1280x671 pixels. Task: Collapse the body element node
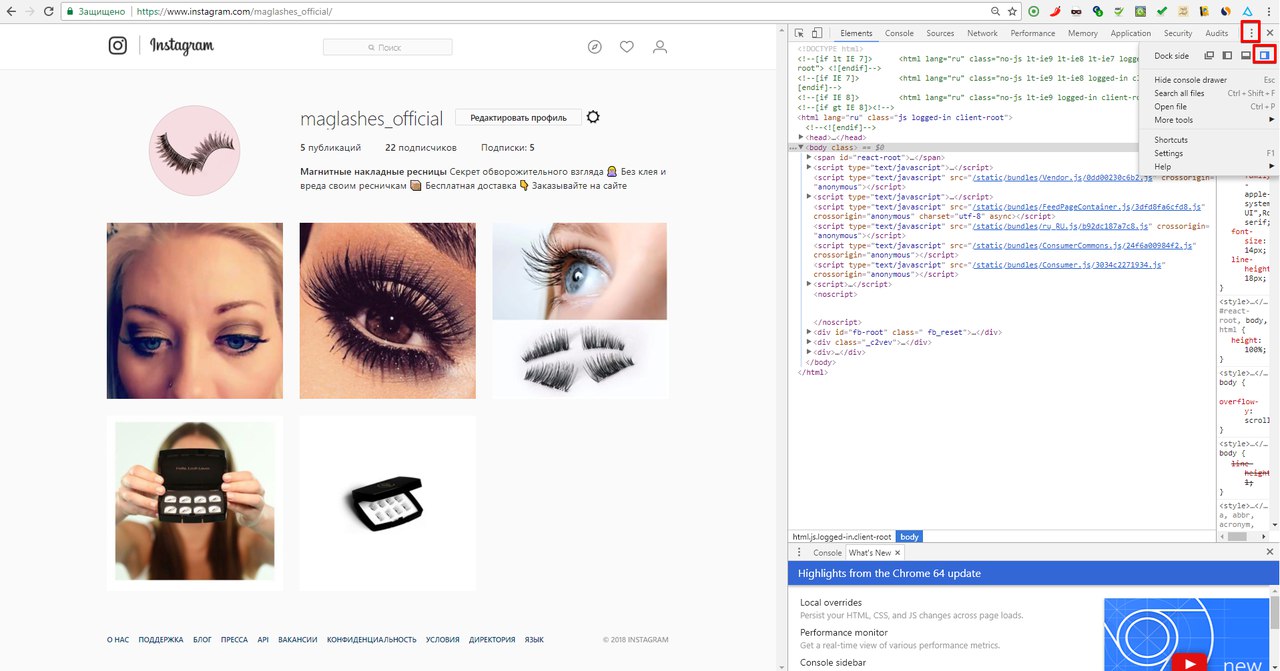802,148
